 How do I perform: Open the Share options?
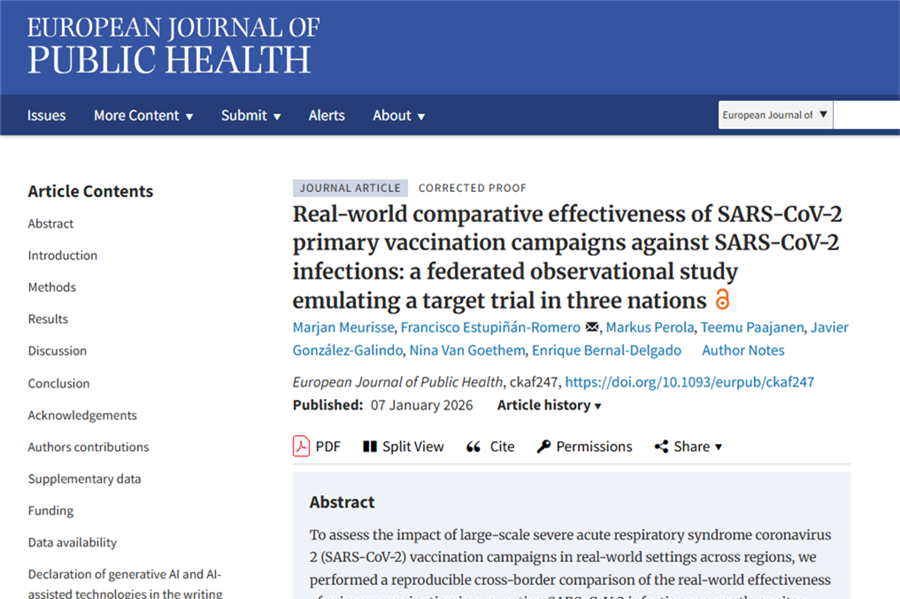pyautogui.click(x=688, y=446)
